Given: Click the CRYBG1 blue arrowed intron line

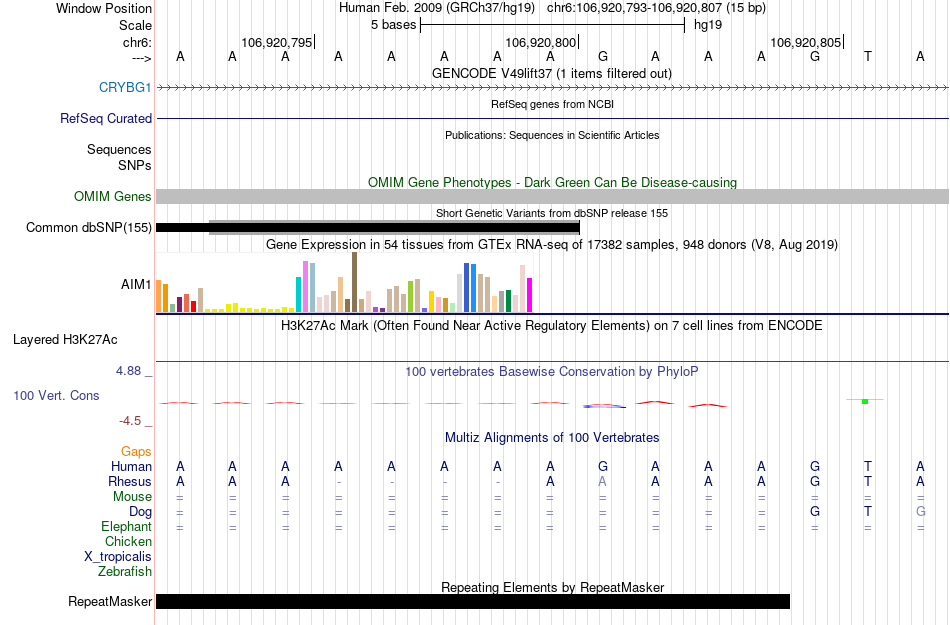Looking at the screenshot, I should (x=553, y=88).
